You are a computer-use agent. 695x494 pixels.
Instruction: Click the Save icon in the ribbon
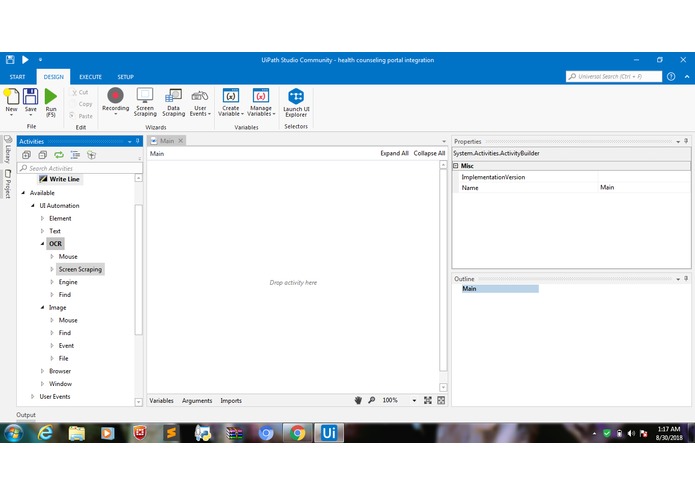(x=31, y=96)
